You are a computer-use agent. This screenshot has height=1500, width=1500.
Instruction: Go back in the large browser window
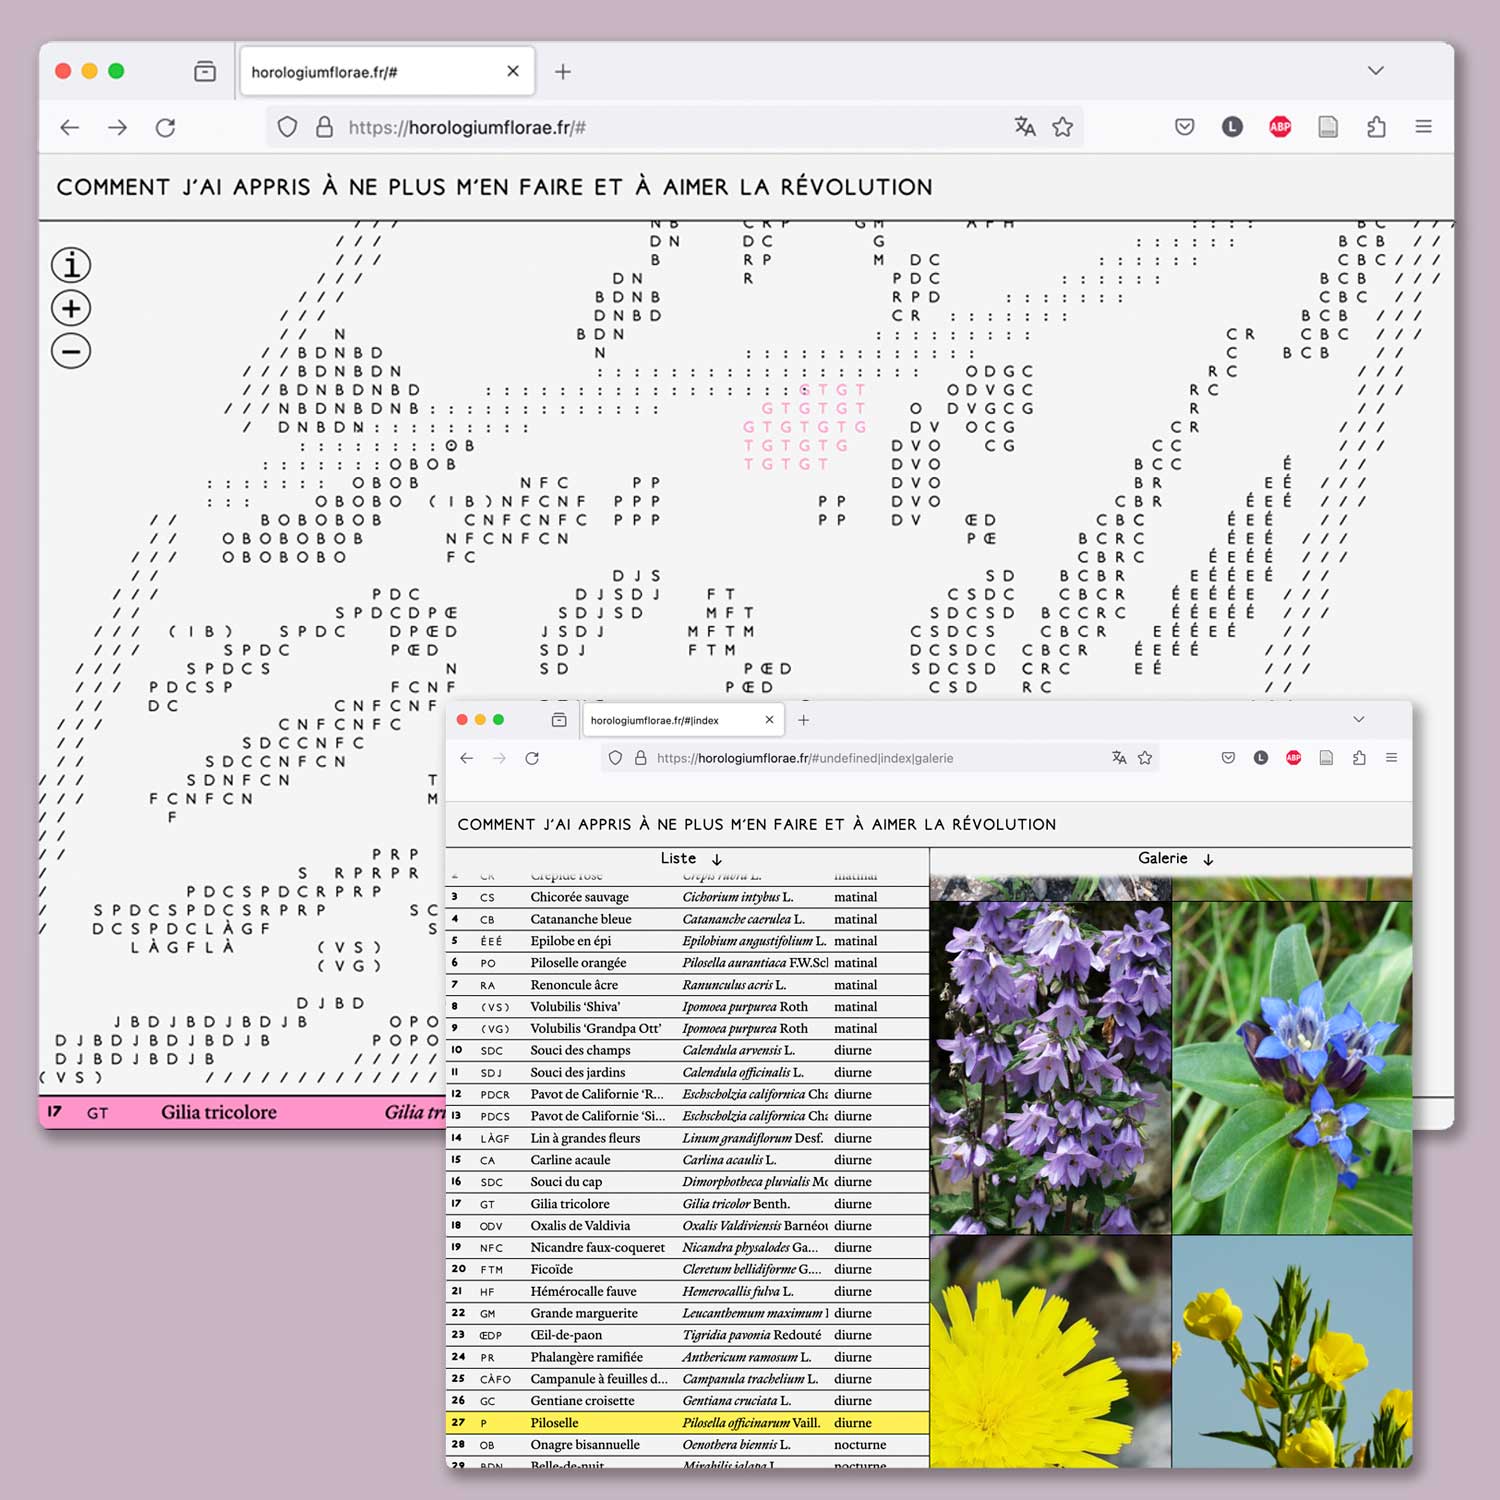pos(69,127)
